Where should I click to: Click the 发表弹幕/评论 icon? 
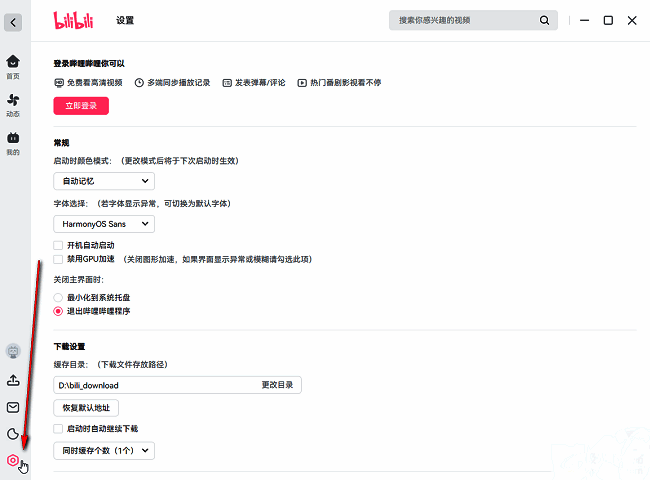[x=227, y=83]
